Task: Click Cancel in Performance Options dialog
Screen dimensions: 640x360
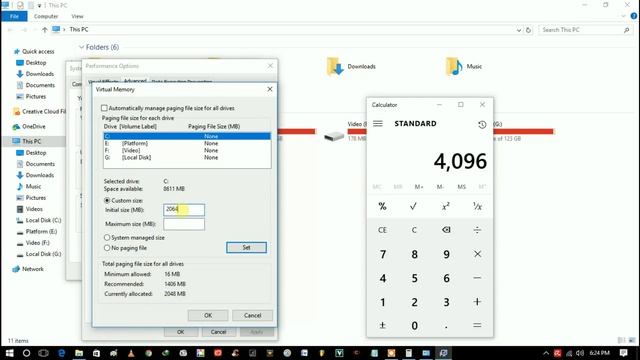Action: pos(218,332)
